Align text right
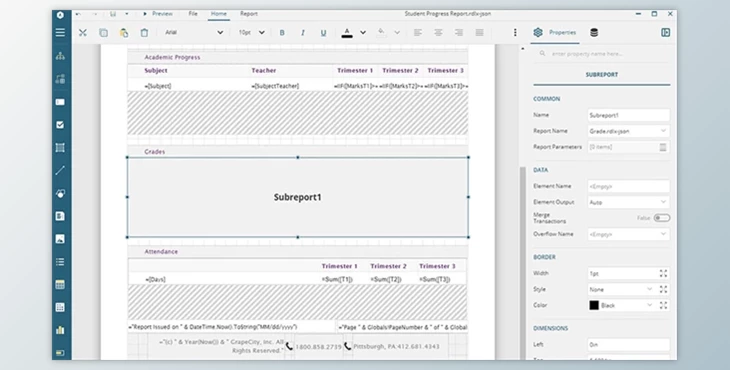The image size is (730, 370). 459,33
